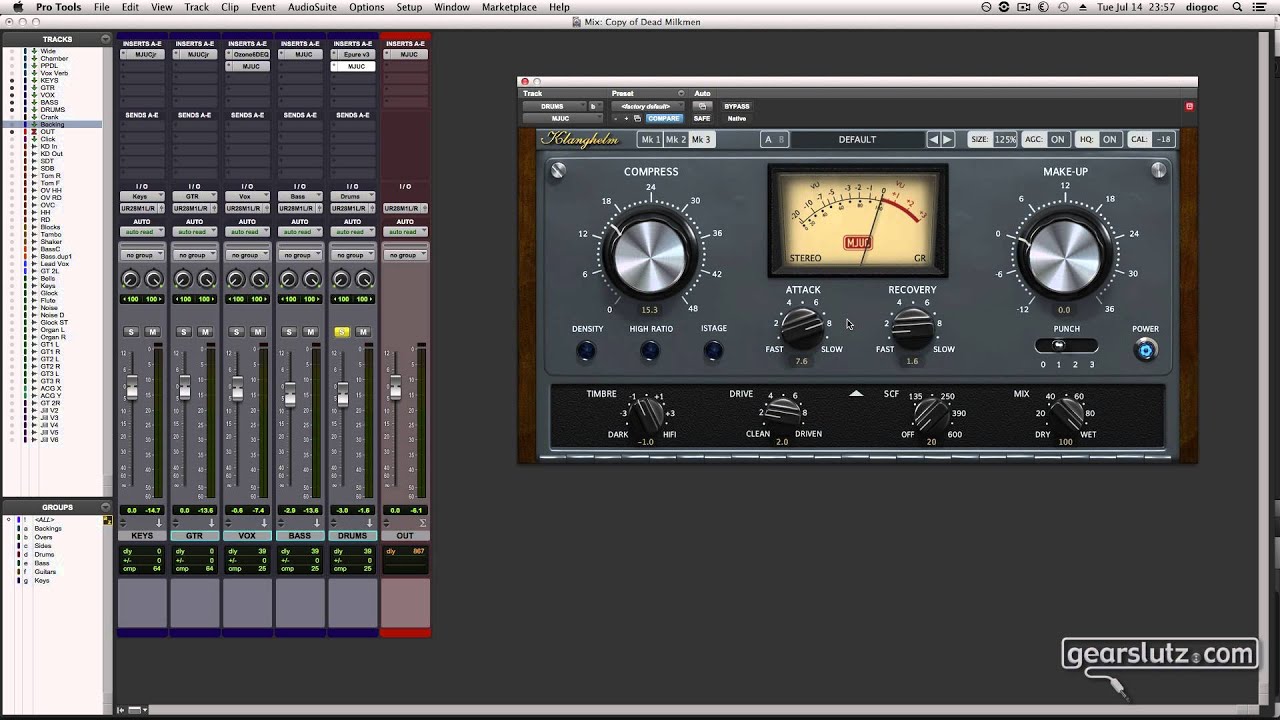Image resolution: width=1280 pixels, height=720 pixels.
Task: Open factory default preset dropdown
Action: pyautogui.click(x=648, y=106)
